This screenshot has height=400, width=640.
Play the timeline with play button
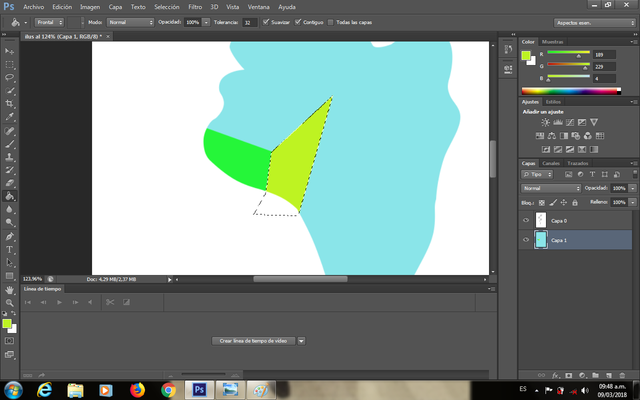[x=60, y=302]
